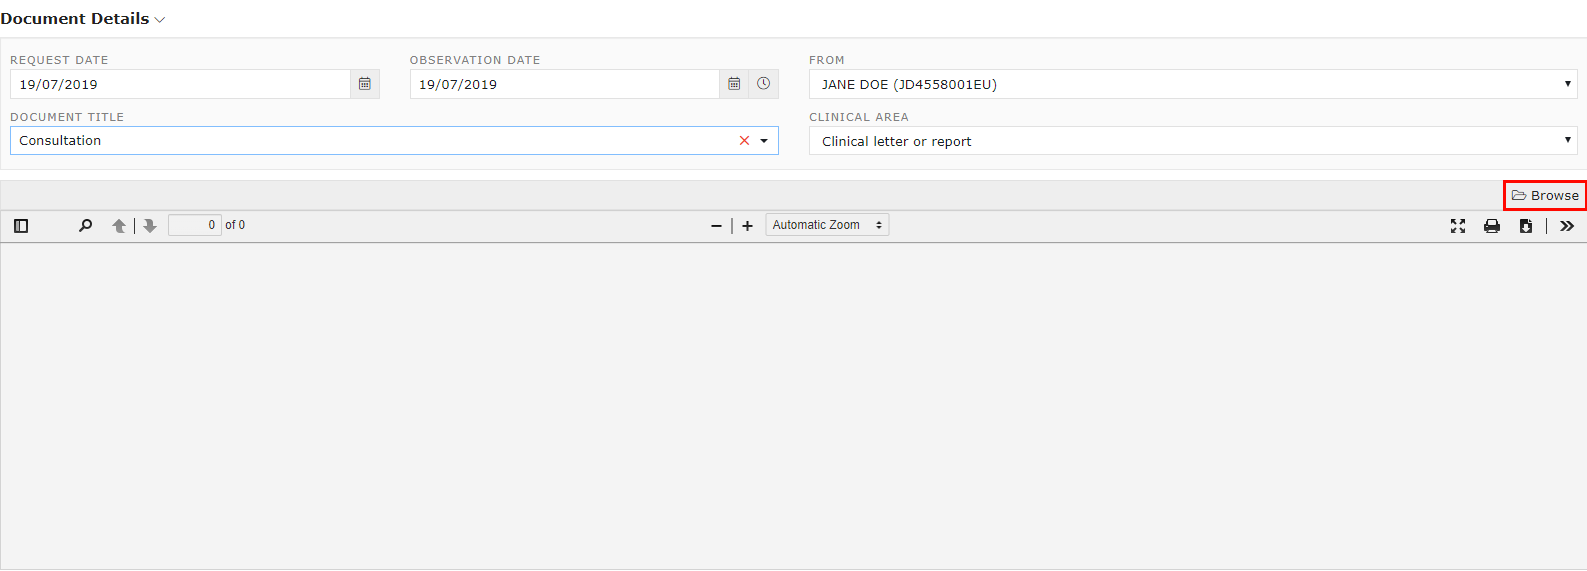Click the Browse button
Image resolution: width=1587 pixels, height=571 pixels.
point(1545,195)
